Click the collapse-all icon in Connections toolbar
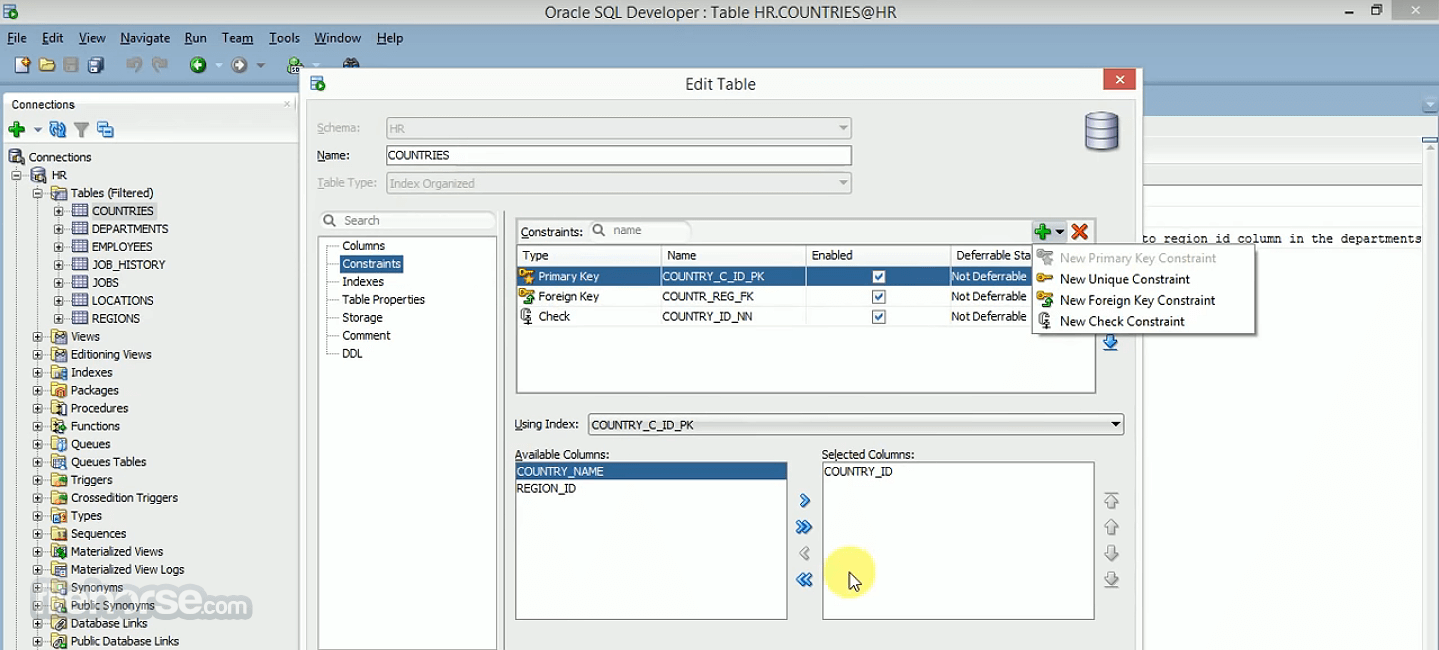The image size is (1439, 650). [x=105, y=129]
